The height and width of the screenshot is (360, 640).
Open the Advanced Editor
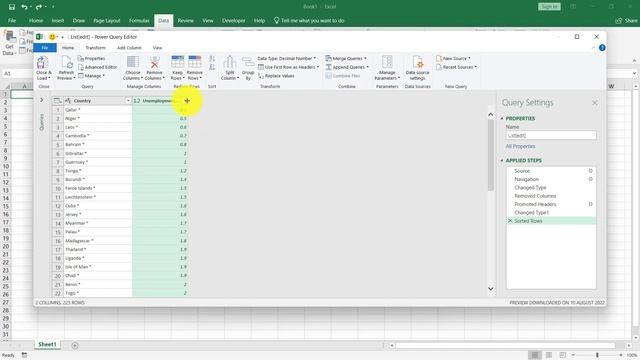(x=98, y=67)
